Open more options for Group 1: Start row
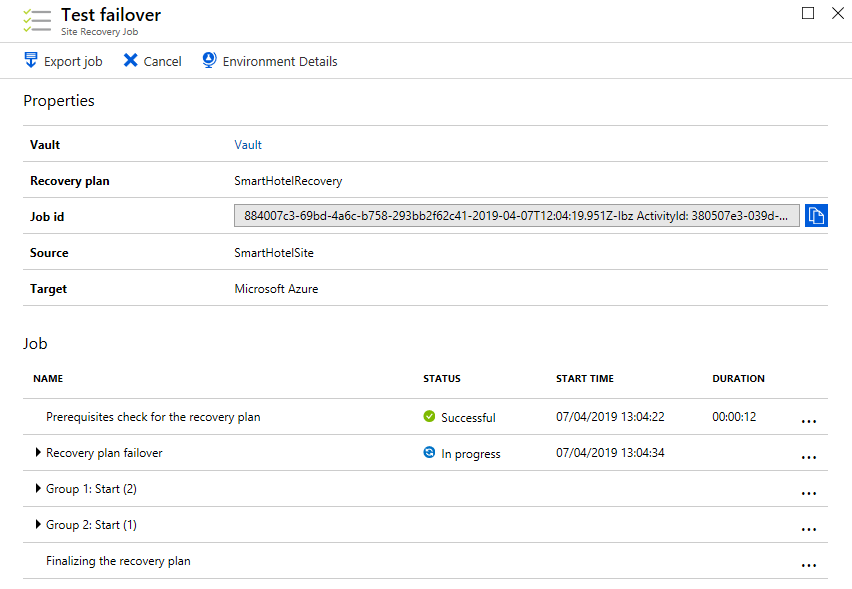Screen dimensions: 852x589 point(809,493)
